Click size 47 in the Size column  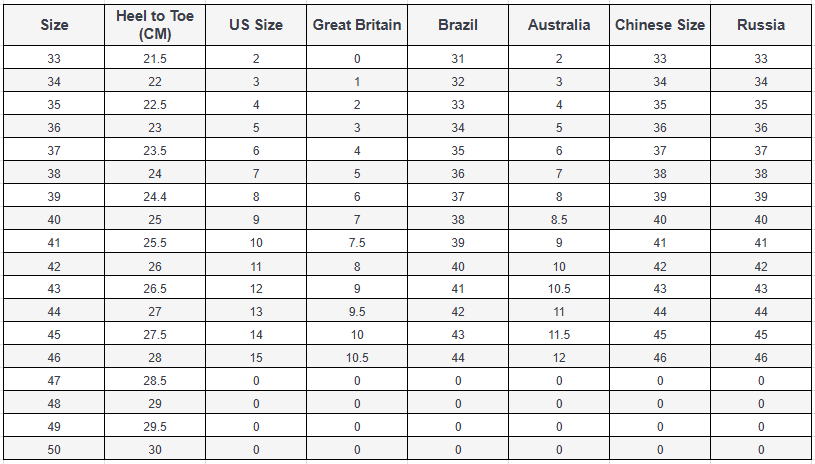coord(54,381)
